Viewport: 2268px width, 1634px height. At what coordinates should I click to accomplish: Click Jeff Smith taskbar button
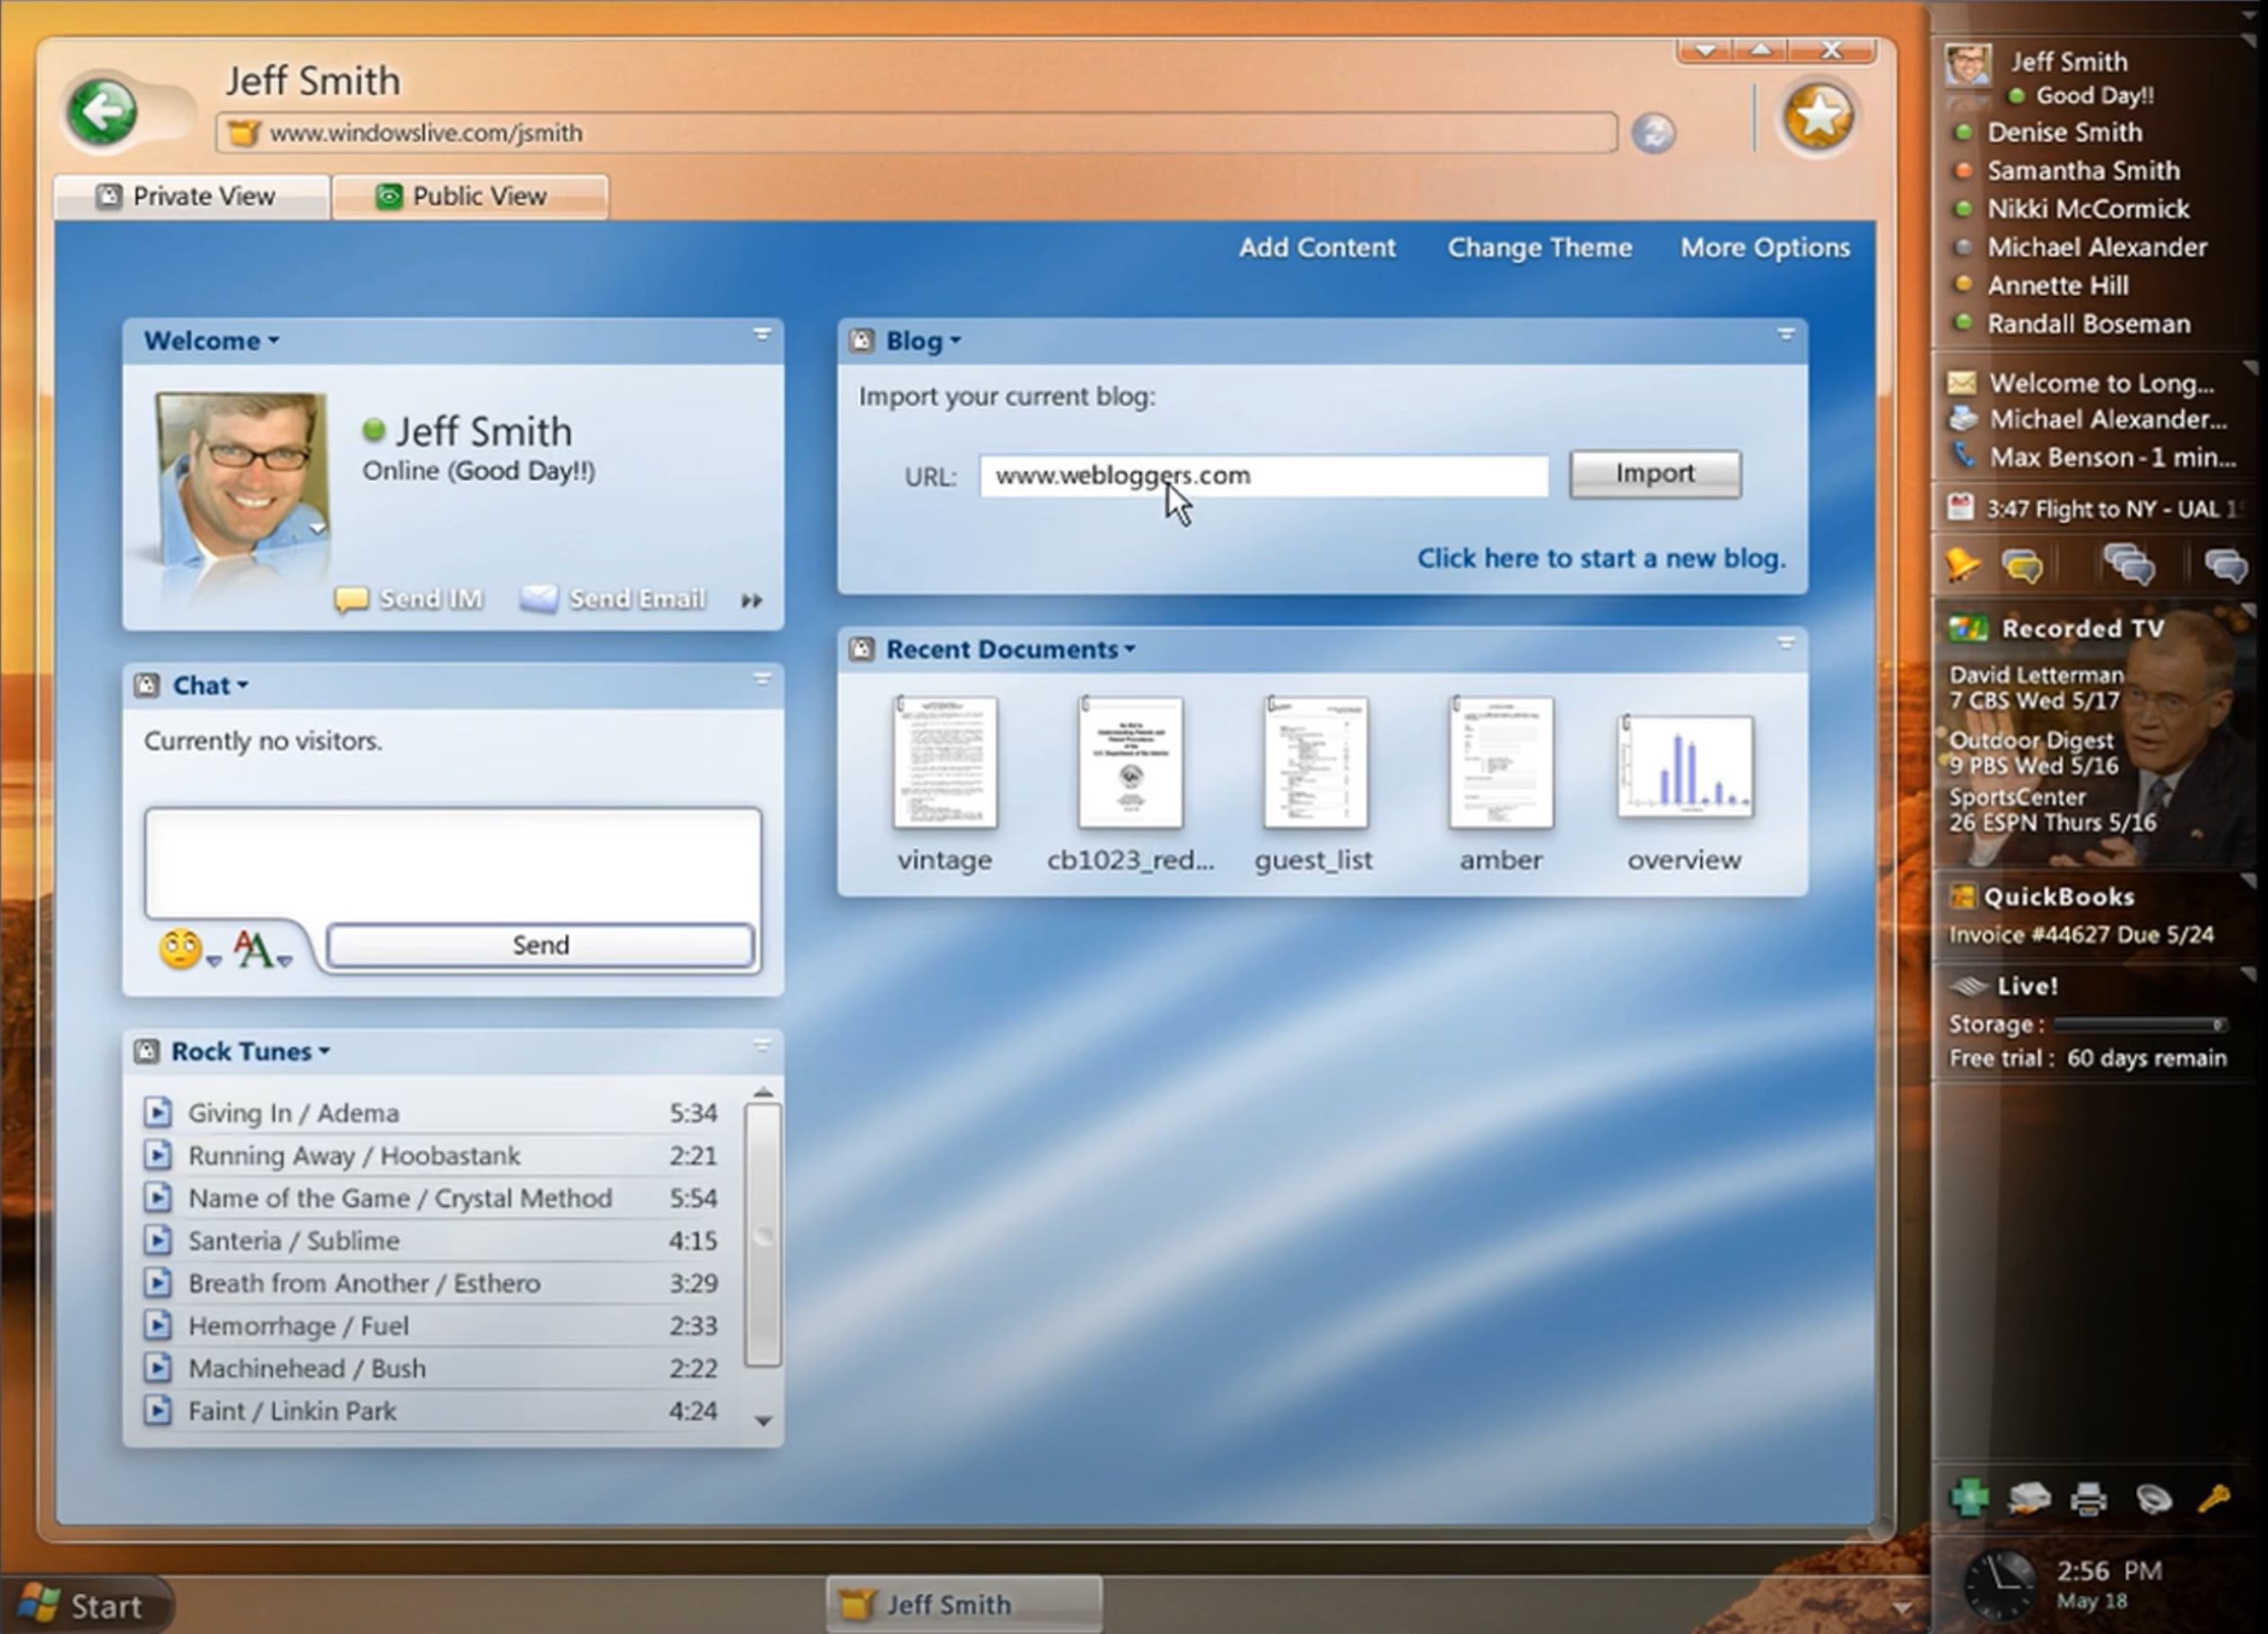[x=964, y=1604]
